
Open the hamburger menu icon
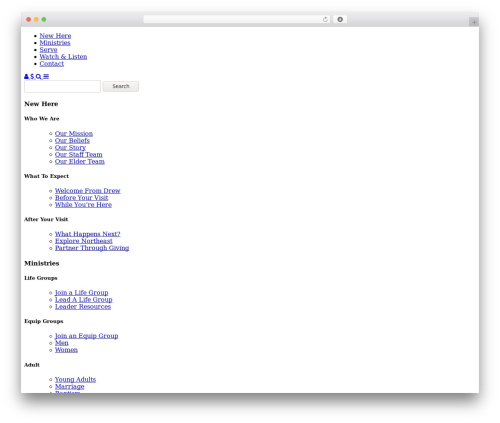46,77
